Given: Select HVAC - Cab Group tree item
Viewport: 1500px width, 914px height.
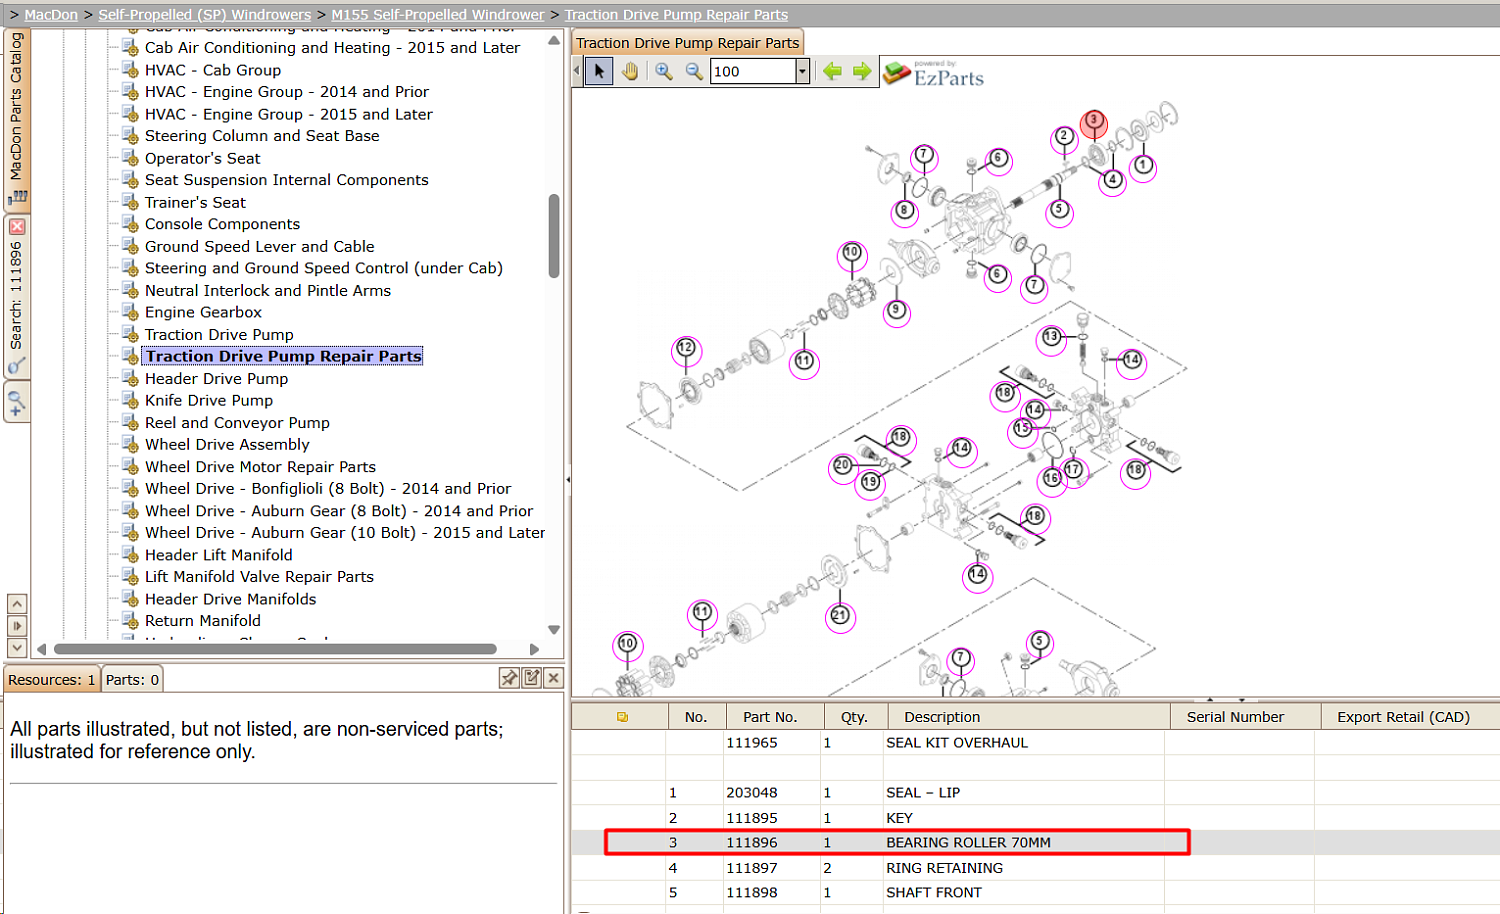Looking at the screenshot, I should [213, 70].
